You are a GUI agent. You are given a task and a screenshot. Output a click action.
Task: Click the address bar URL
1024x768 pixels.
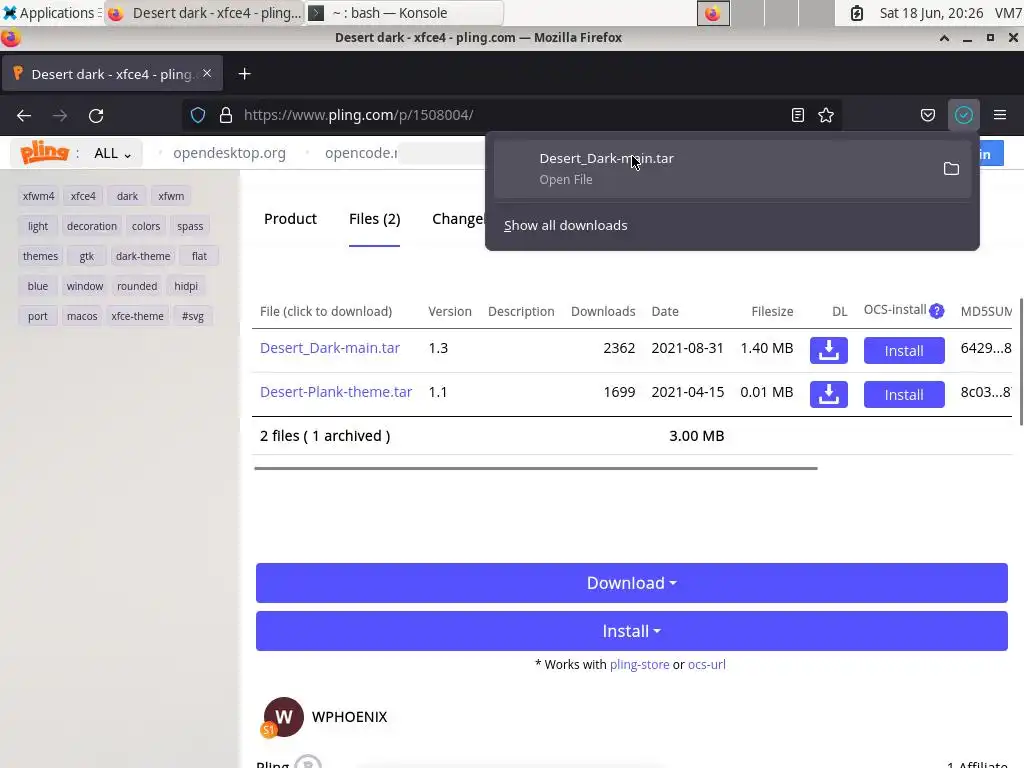[359, 115]
